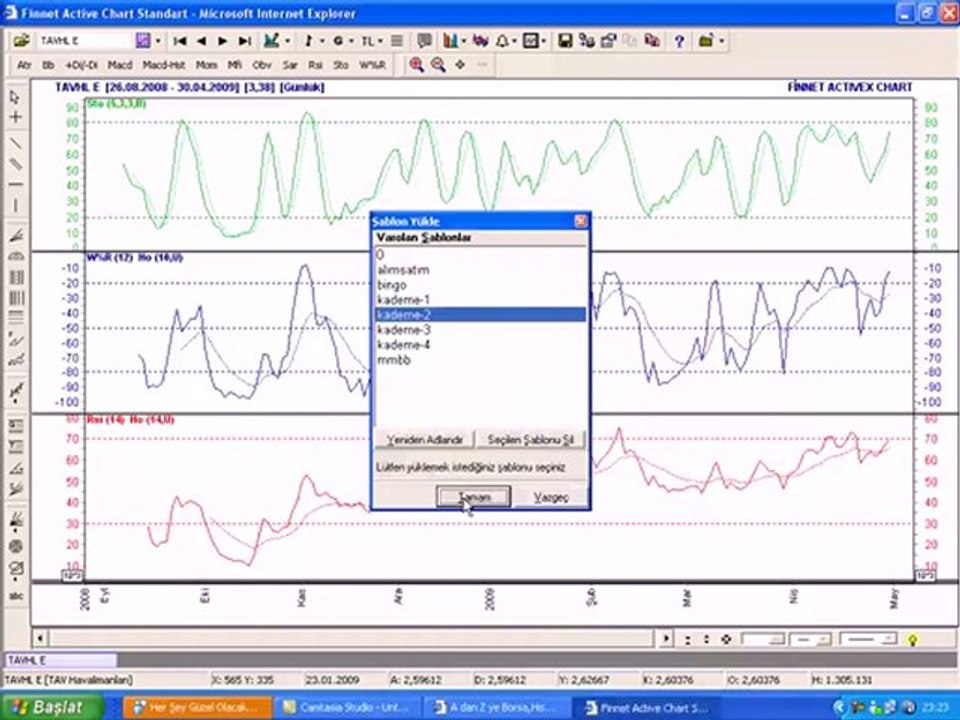This screenshot has width=960, height=720.
Task: Select the diagonal trend line tool
Action: (15, 143)
